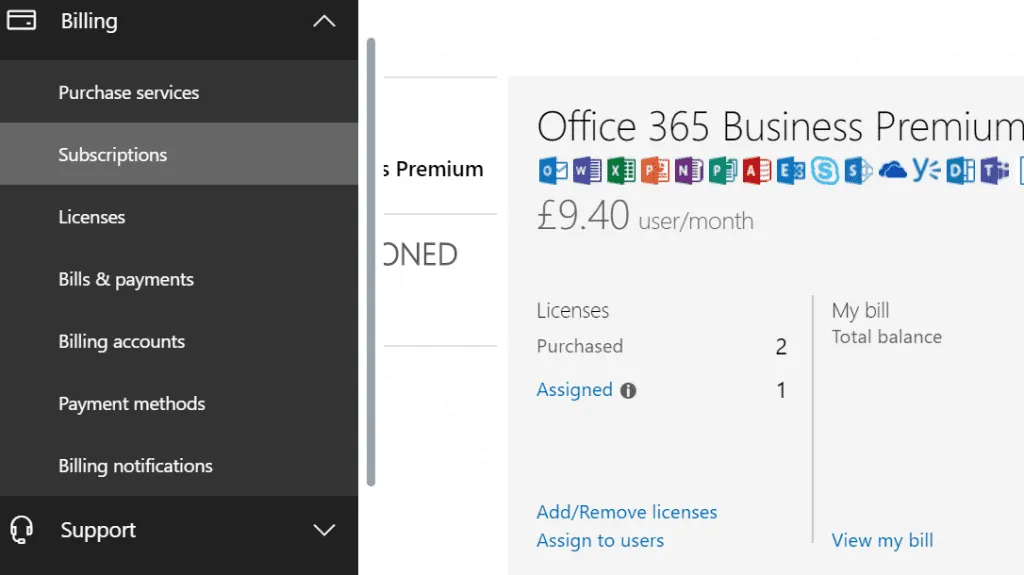Screen dimensions: 1024x575
Task: Click the Assigned licenses count 1
Action: click(781, 390)
